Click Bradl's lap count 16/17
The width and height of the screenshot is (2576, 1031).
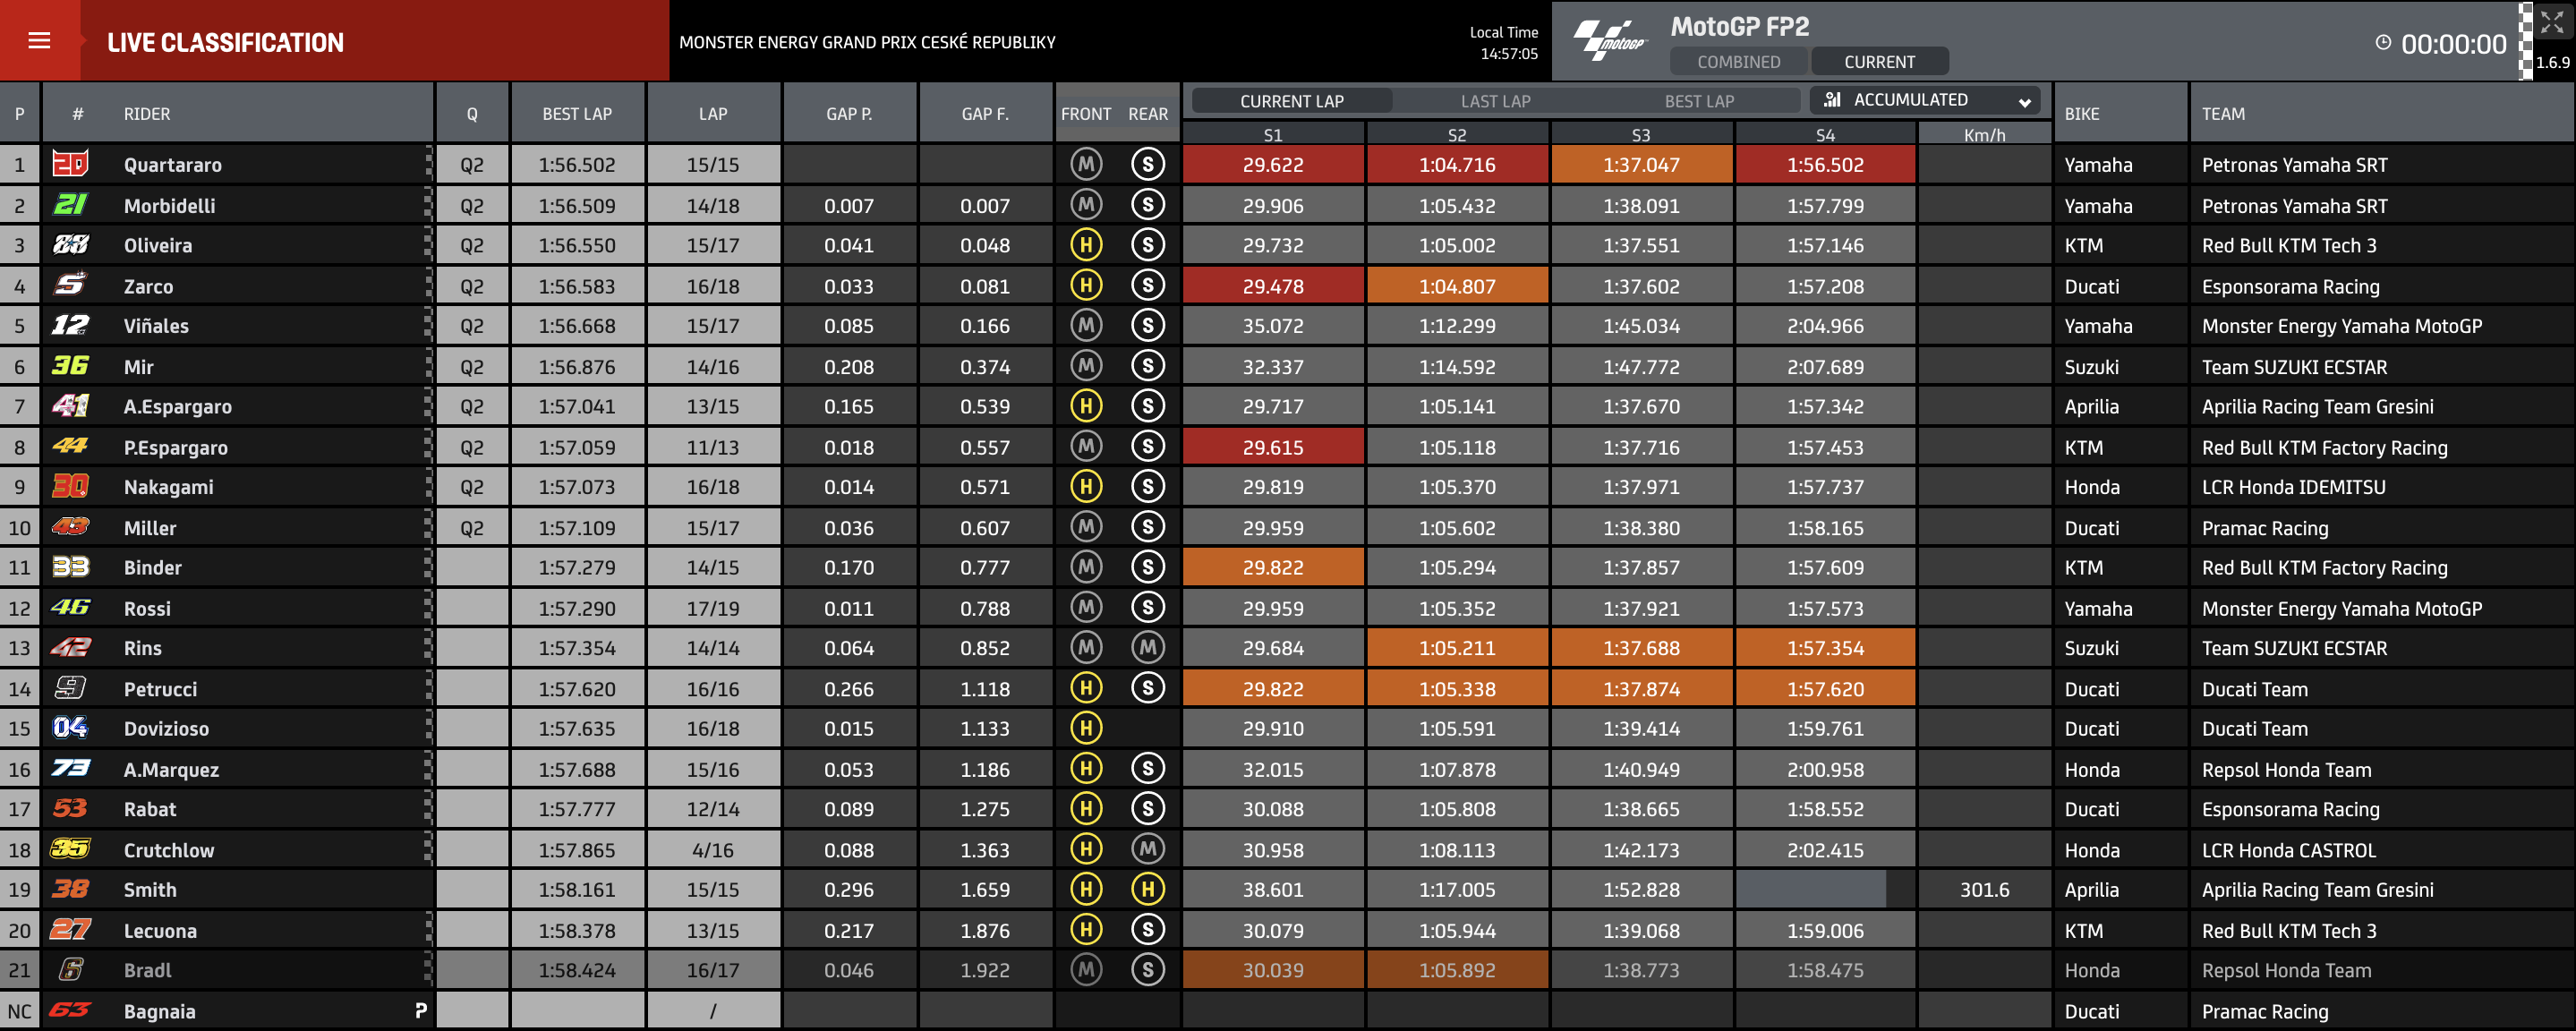[713, 970]
